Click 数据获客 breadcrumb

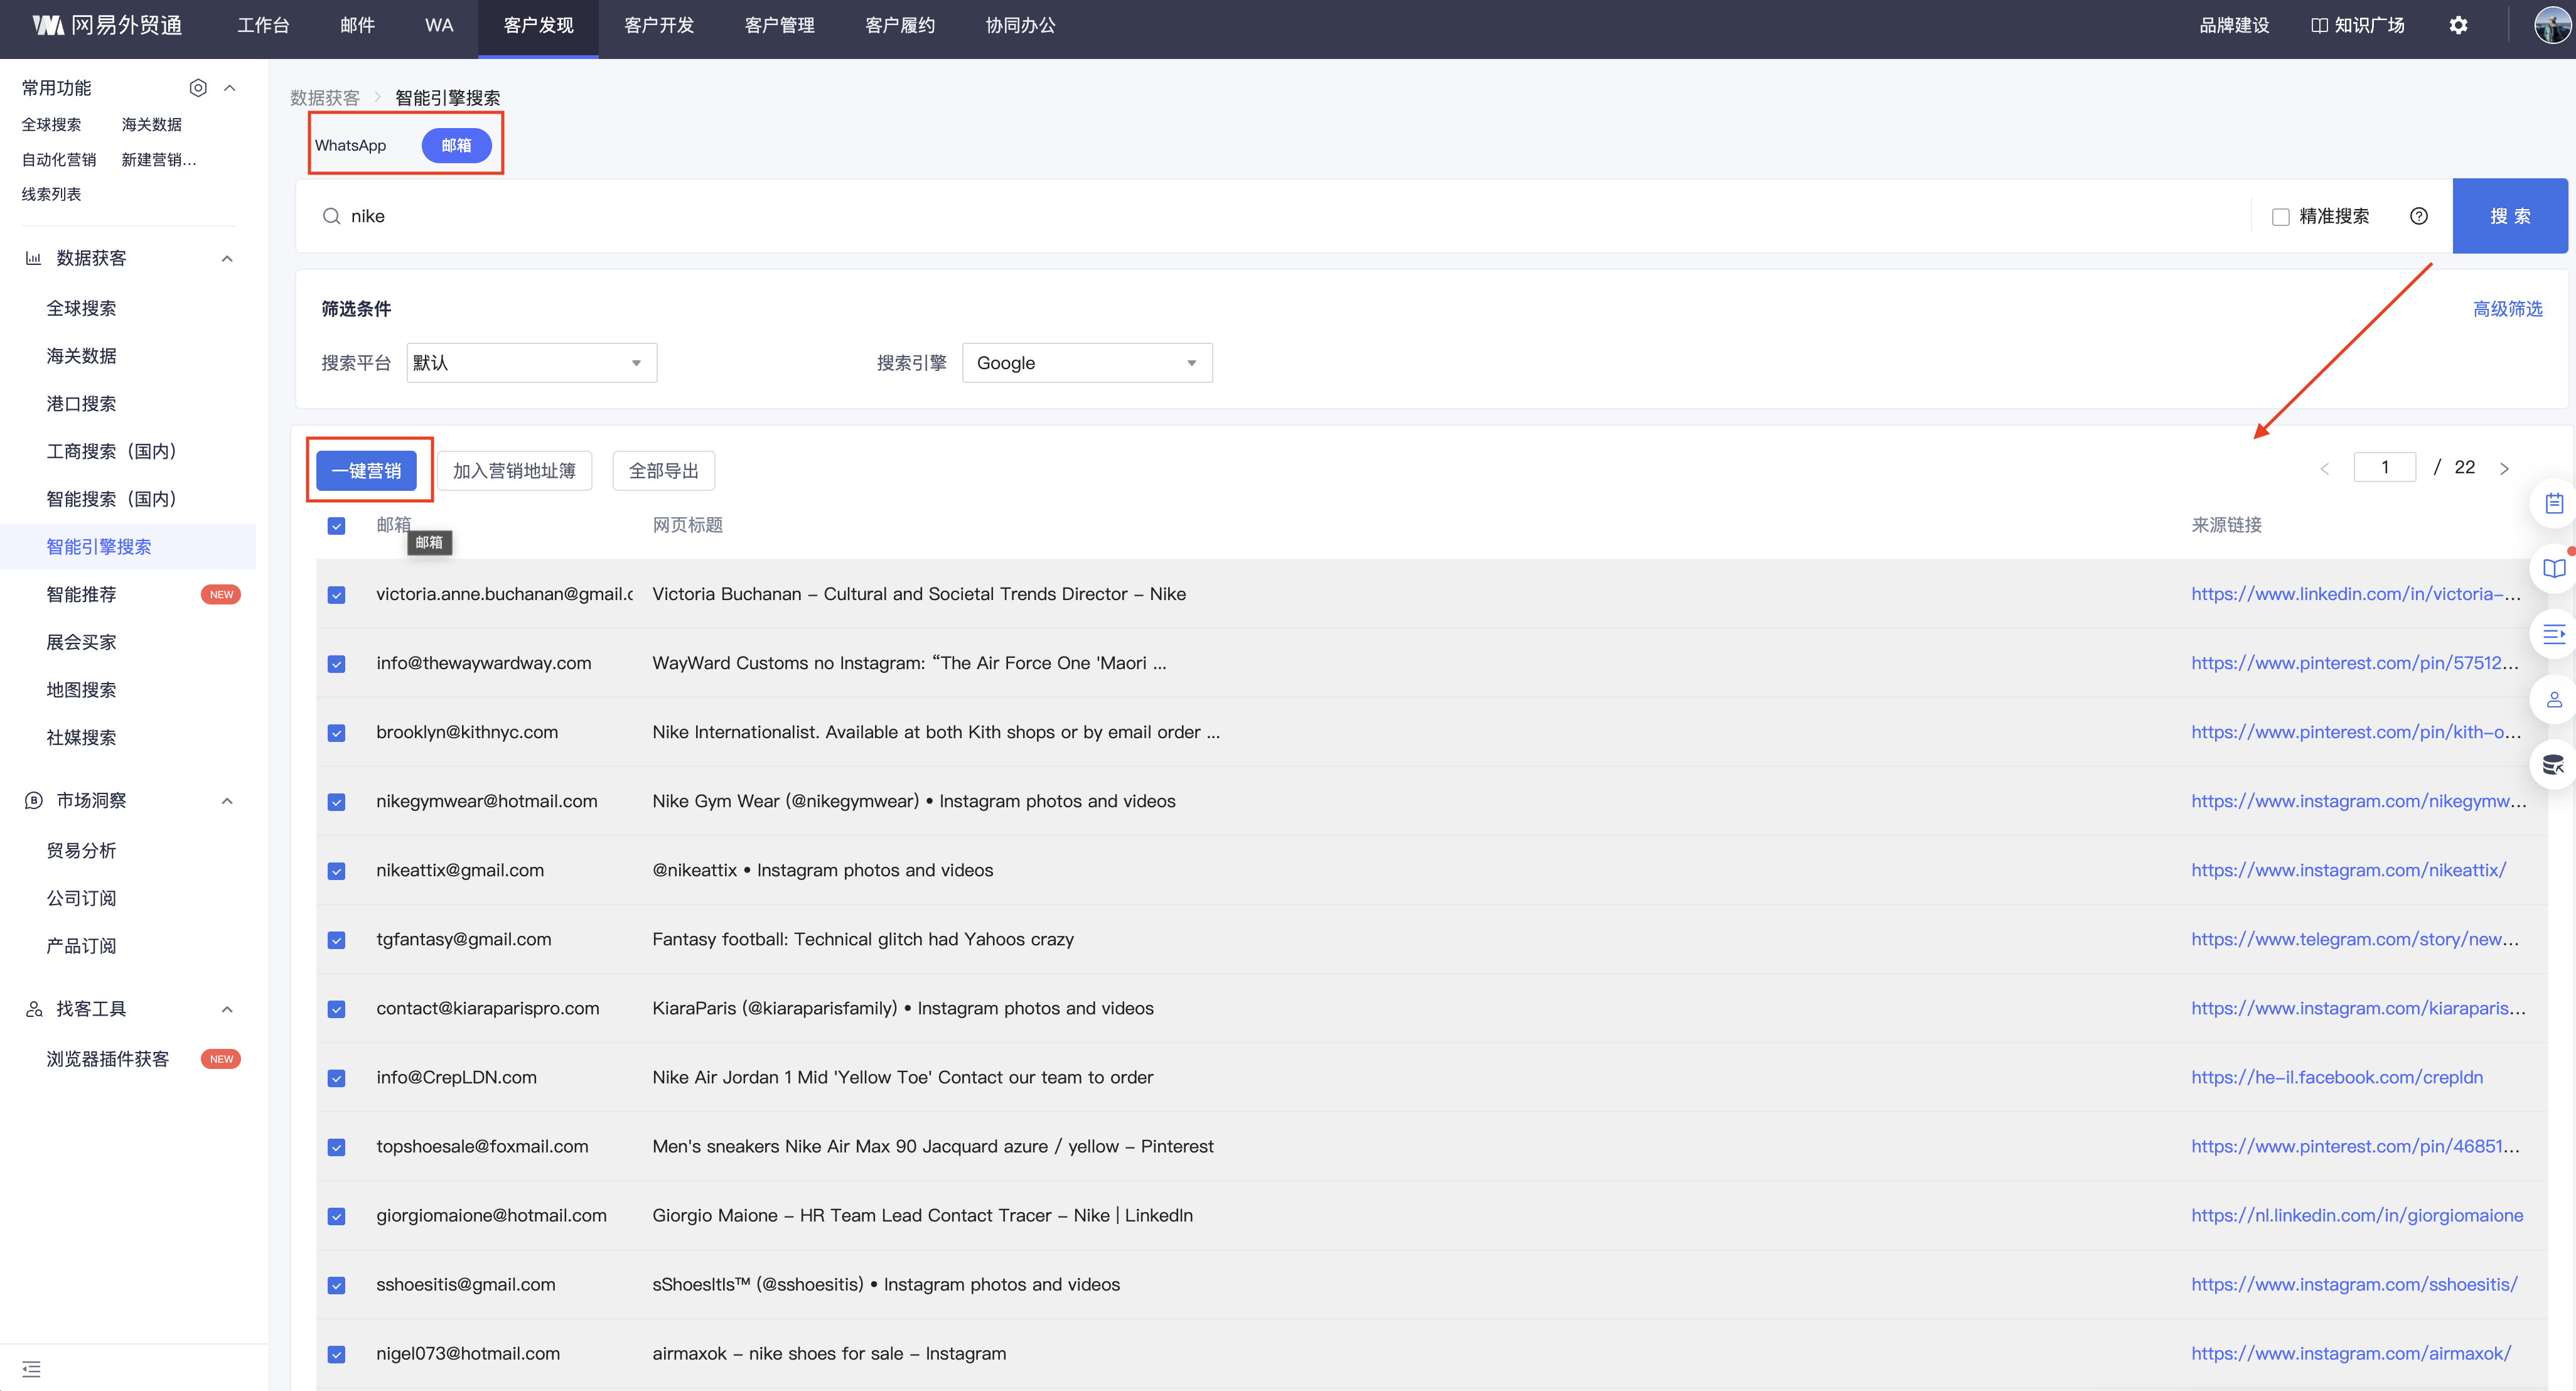(x=325, y=98)
